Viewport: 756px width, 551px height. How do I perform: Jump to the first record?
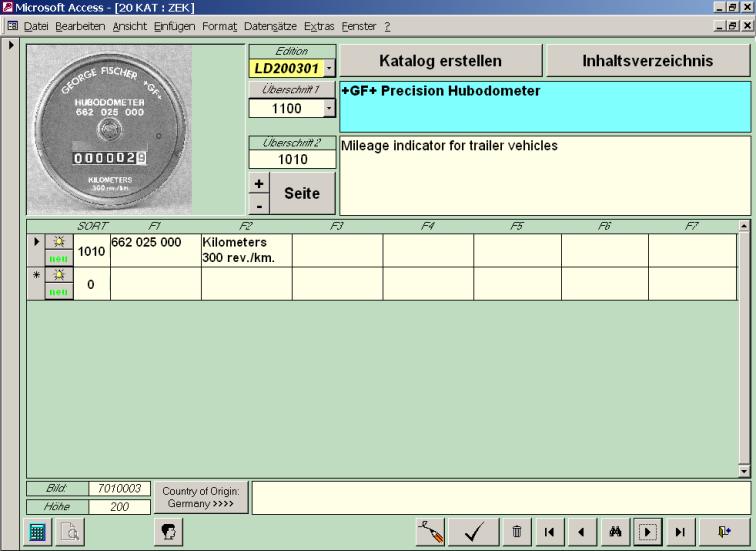point(548,533)
